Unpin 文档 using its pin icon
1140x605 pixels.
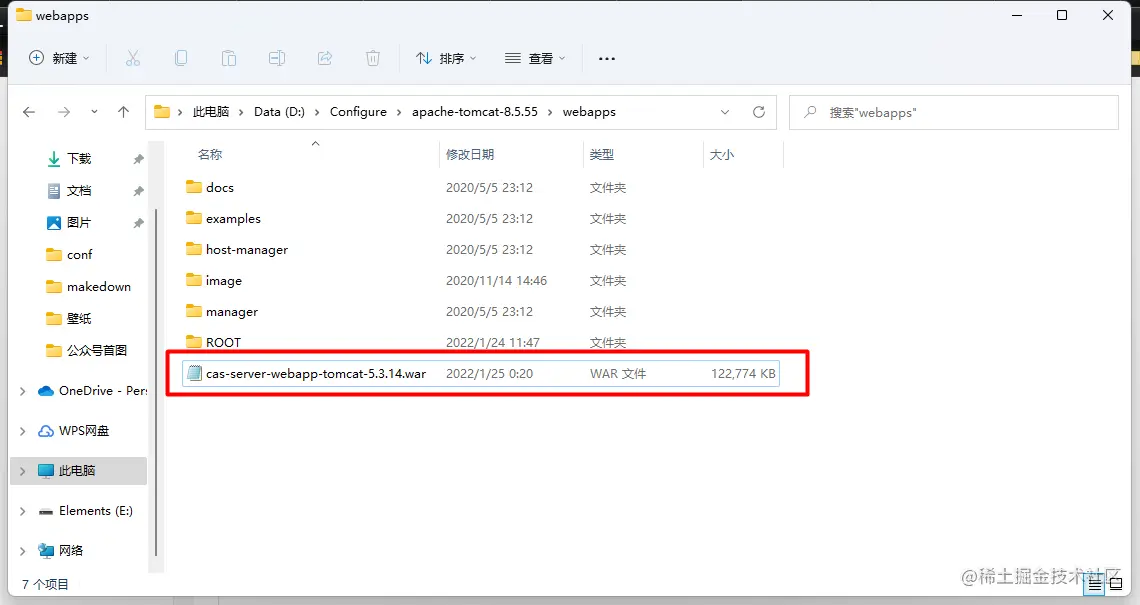(138, 191)
